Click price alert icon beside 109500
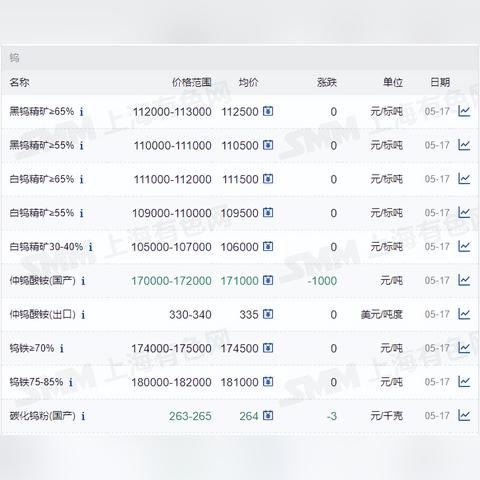 [x=268, y=213]
